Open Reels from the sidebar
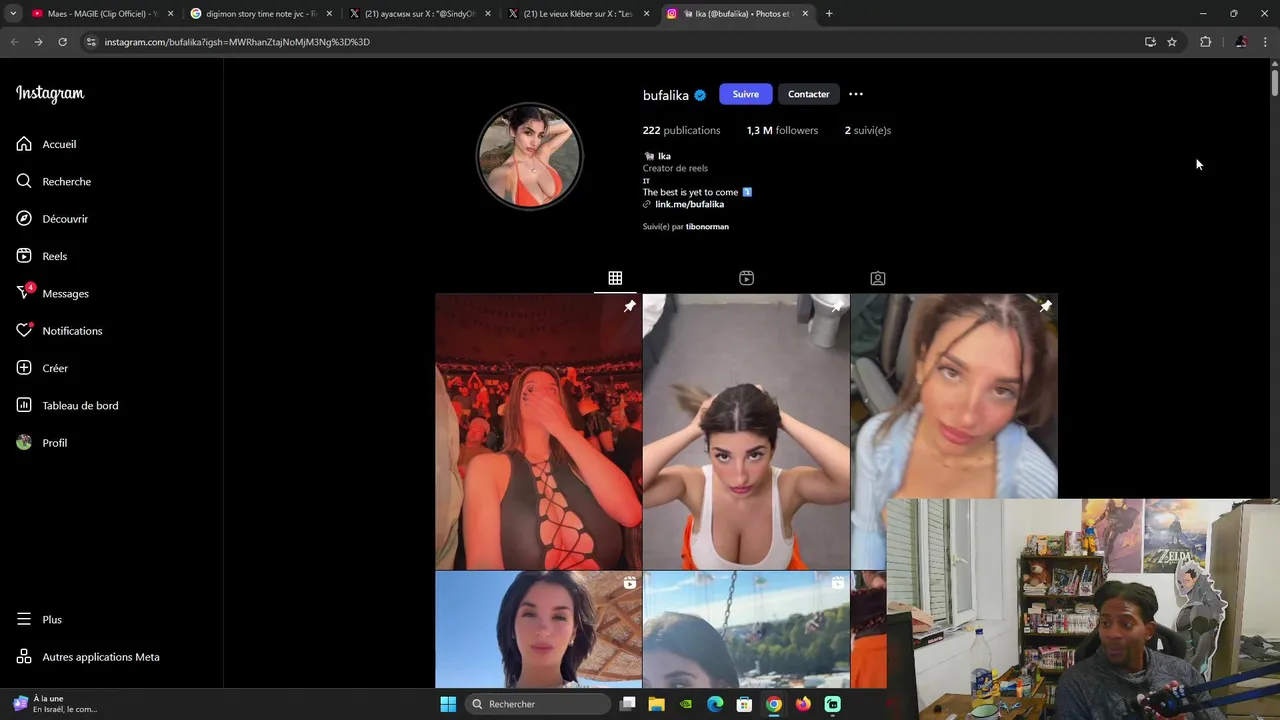The width and height of the screenshot is (1280, 720). (42, 256)
